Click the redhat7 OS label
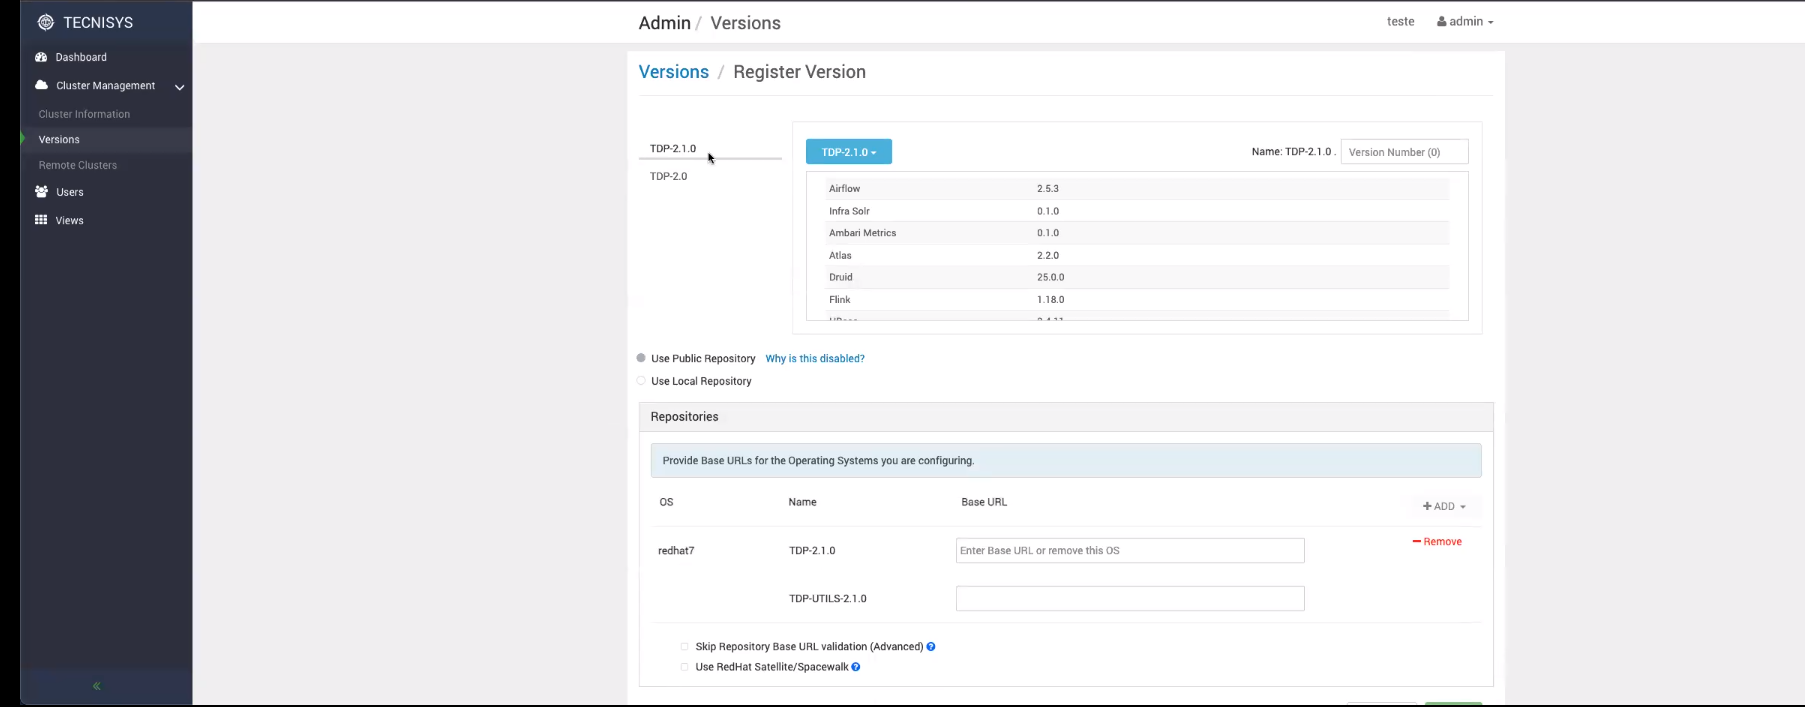The height and width of the screenshot is (707, 1805). (676, 551)
